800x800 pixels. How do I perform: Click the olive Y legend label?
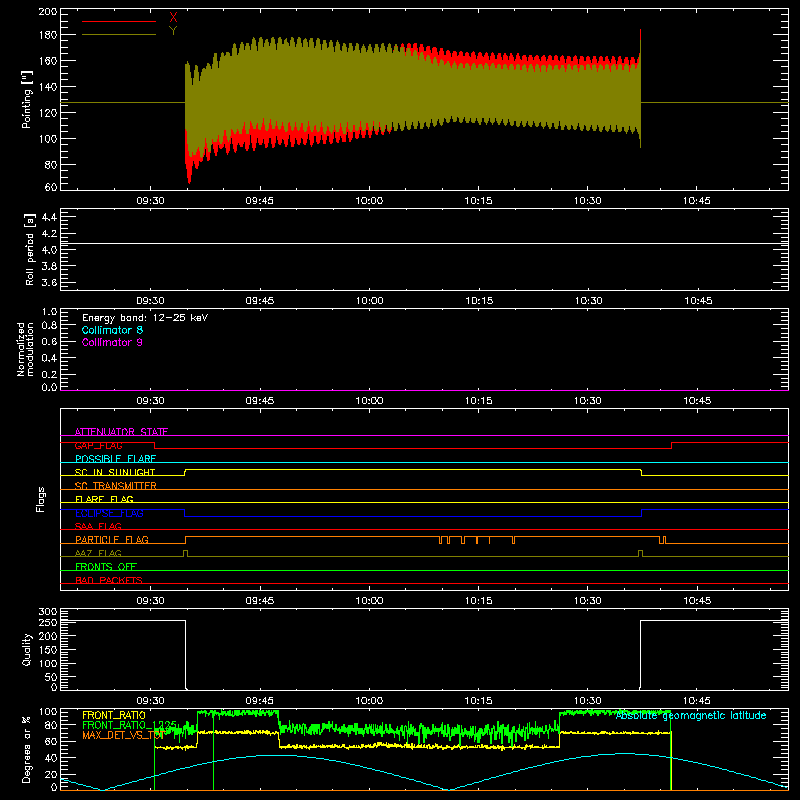pyautogui.click(x=173, y=31)
